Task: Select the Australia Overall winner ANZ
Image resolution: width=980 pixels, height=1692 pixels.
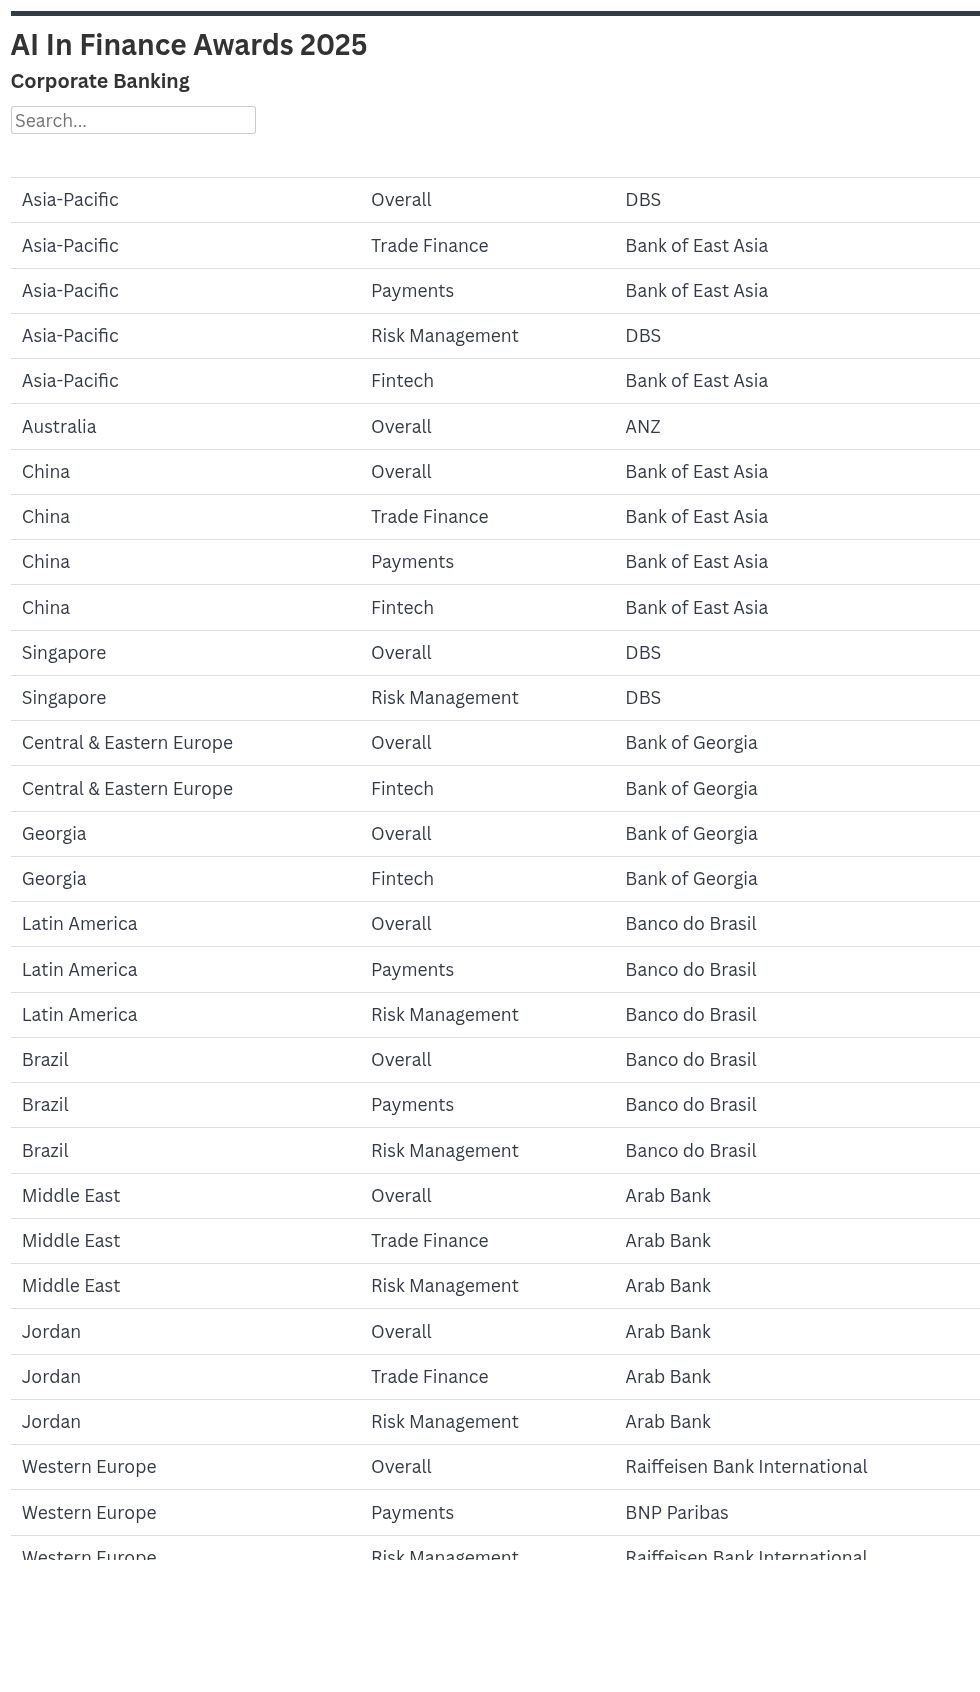Action: pyautogui.click(x=644, y=426)
